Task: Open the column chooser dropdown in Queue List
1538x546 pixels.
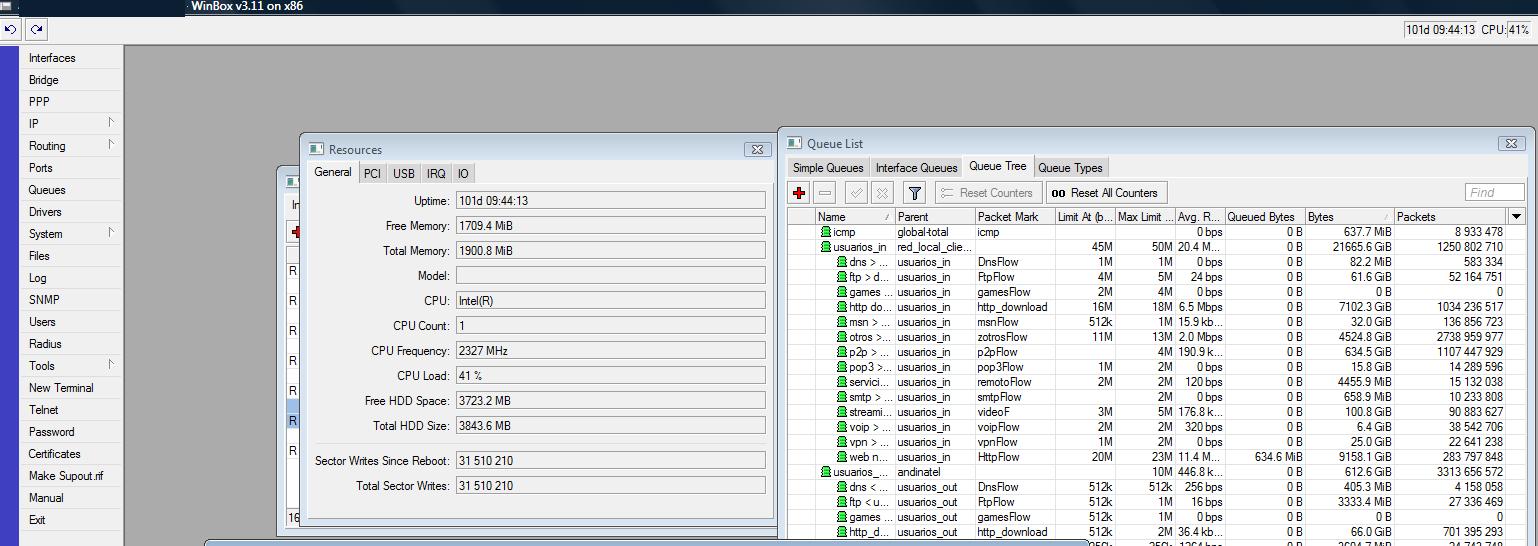Action: (x=1516, y=216)
